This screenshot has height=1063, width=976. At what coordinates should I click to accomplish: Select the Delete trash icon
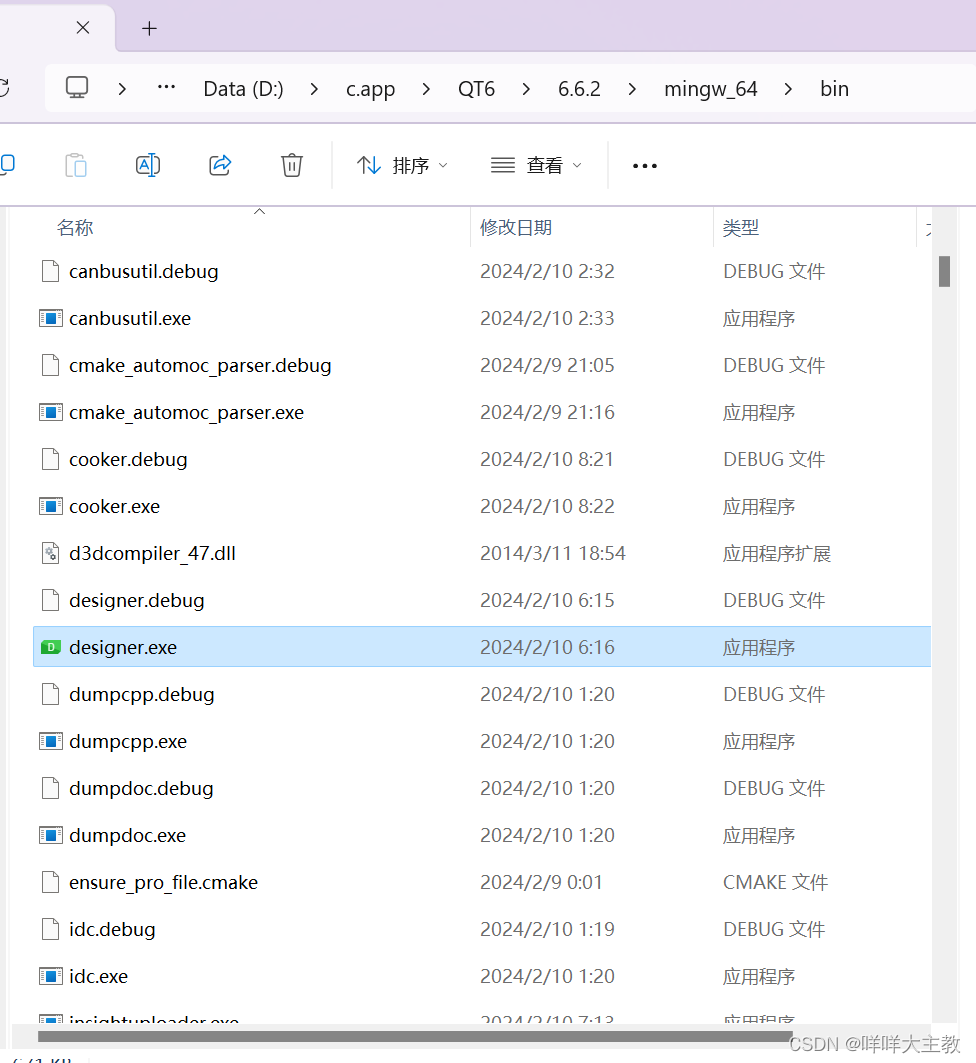[291, 165]
